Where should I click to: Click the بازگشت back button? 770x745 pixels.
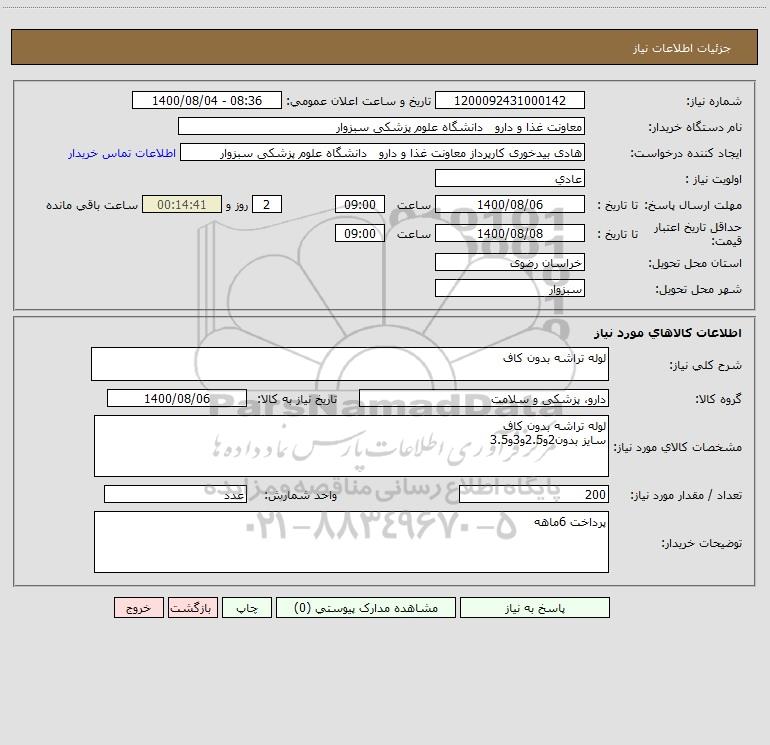192,607
